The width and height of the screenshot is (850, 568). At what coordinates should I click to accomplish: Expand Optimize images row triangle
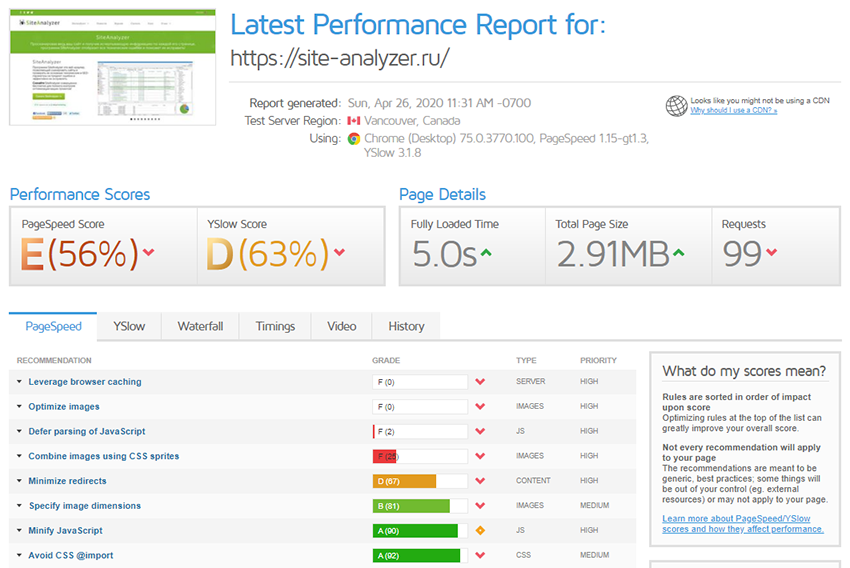click(19, 406)
